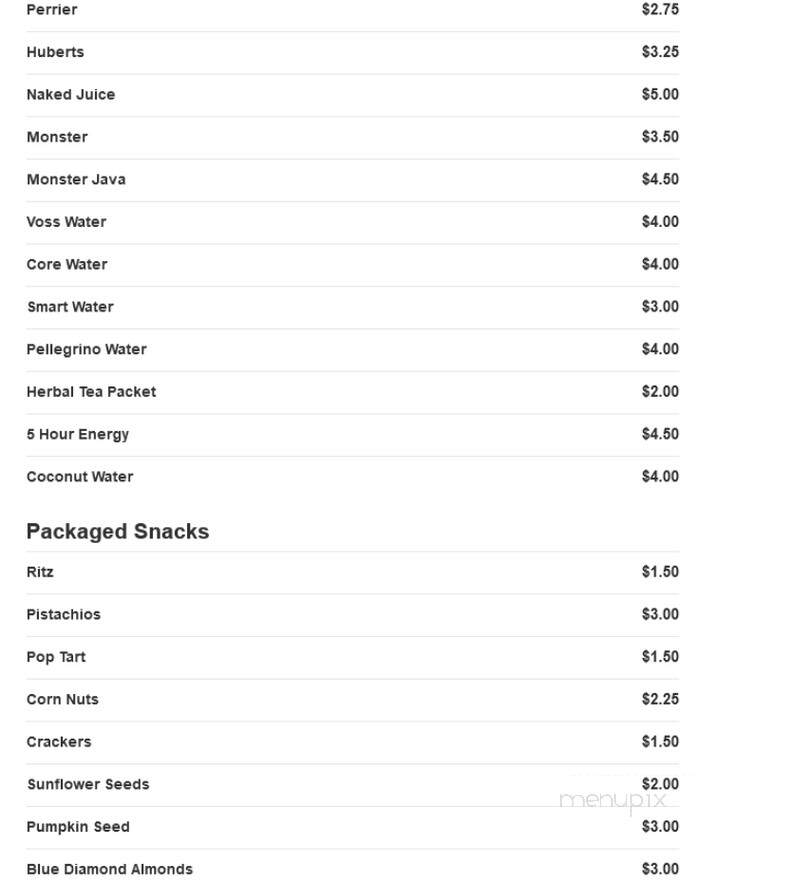792x883 pixels.
Task: Click the Voss Water row
Action: pos(353,222)
